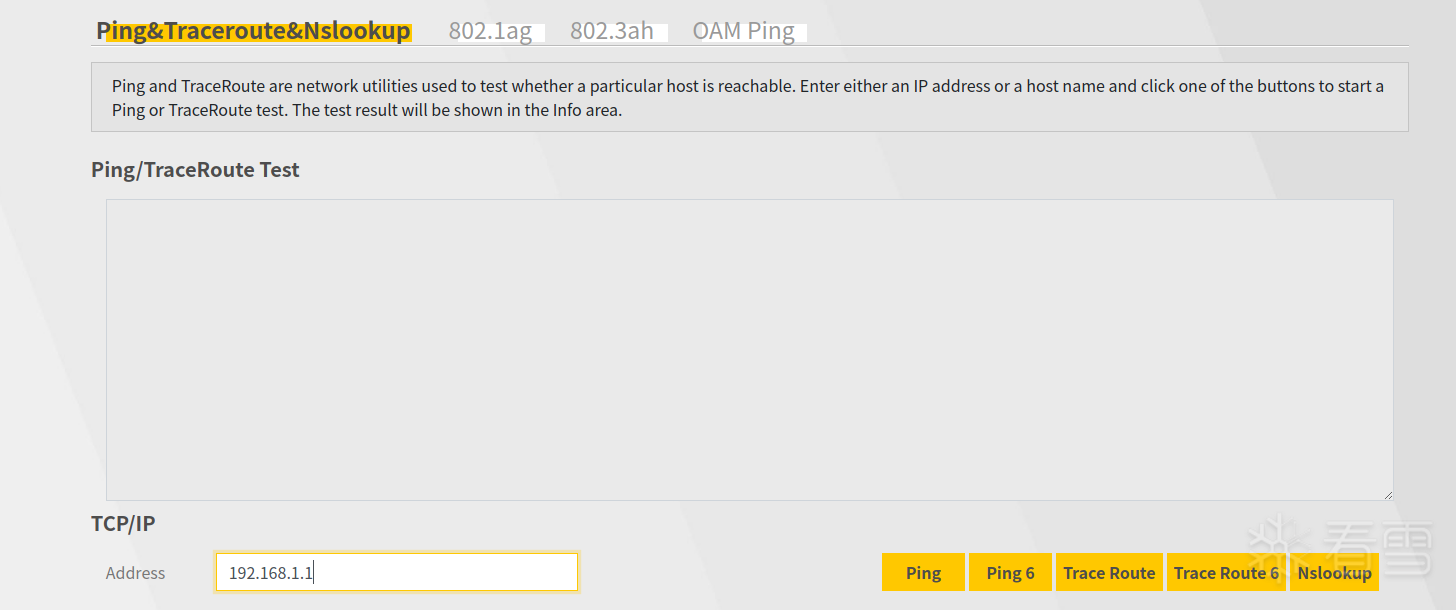Switch to the 802.1ag tab
This screenshot has width=1456, height=610.
(x=490, y=31)
